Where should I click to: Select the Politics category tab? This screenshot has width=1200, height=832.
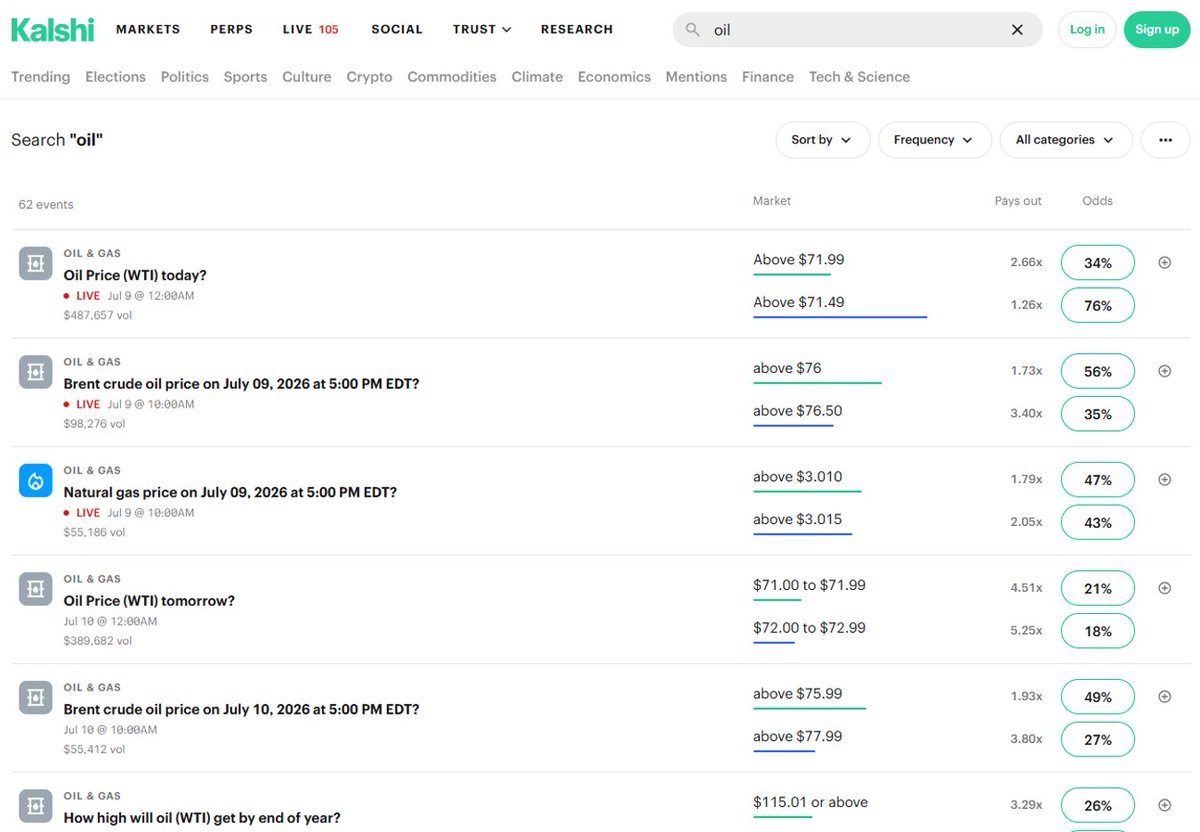point(185,77)
